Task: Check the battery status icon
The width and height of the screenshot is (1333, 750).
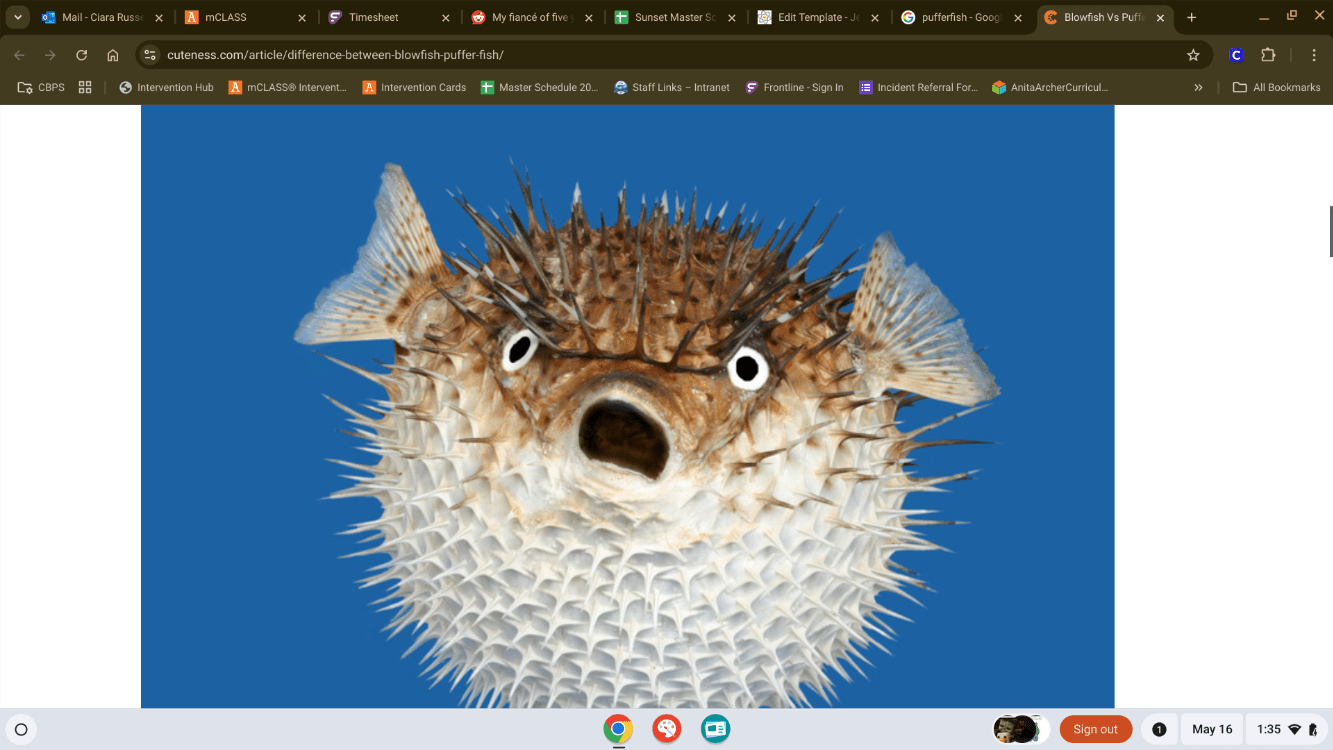Action: tap(1312, 729)
